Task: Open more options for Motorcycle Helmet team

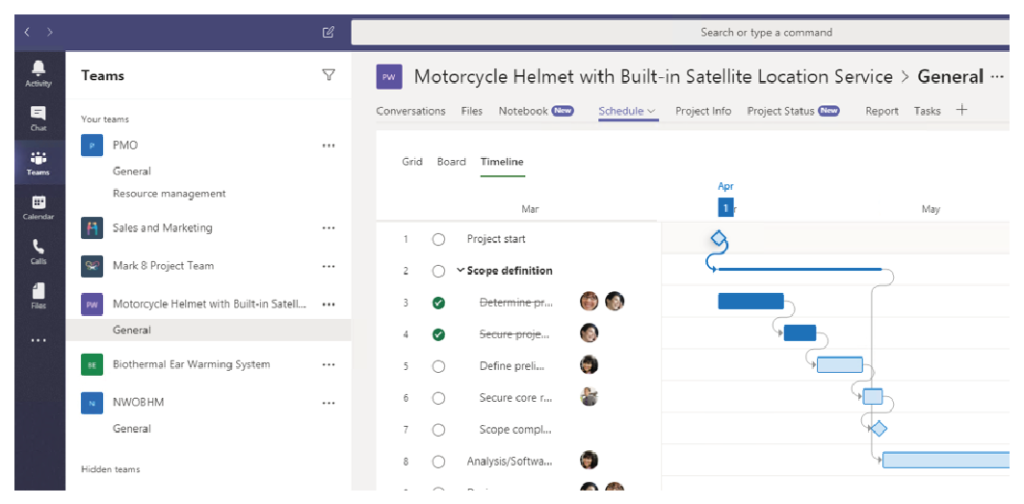Action: point(328,304)
